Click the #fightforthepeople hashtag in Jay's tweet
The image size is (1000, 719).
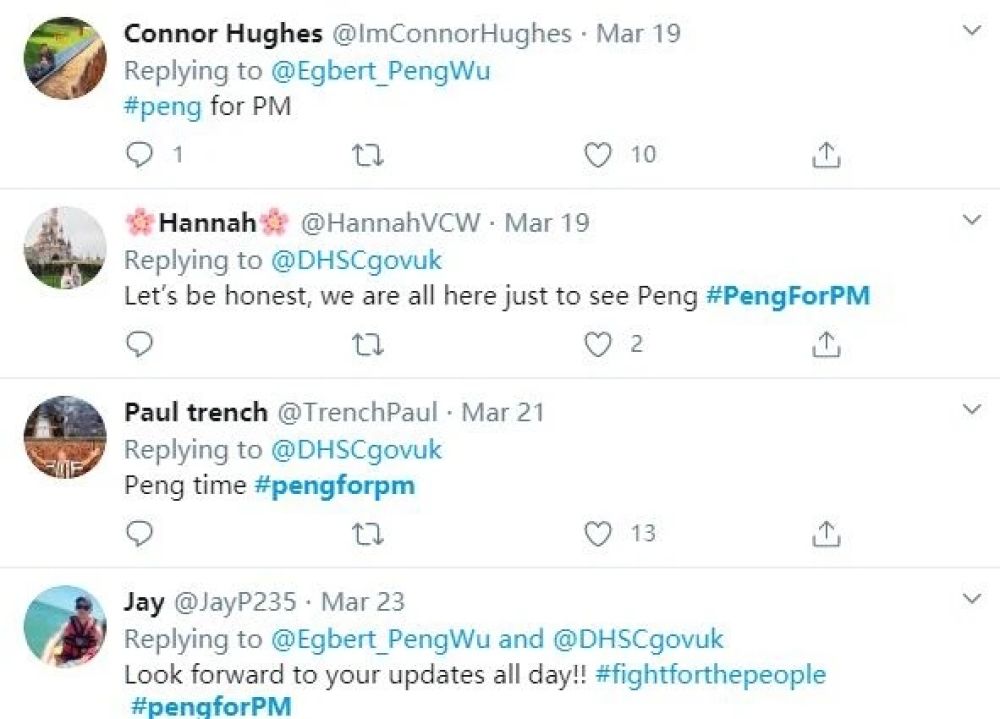(x=710, y=674)
